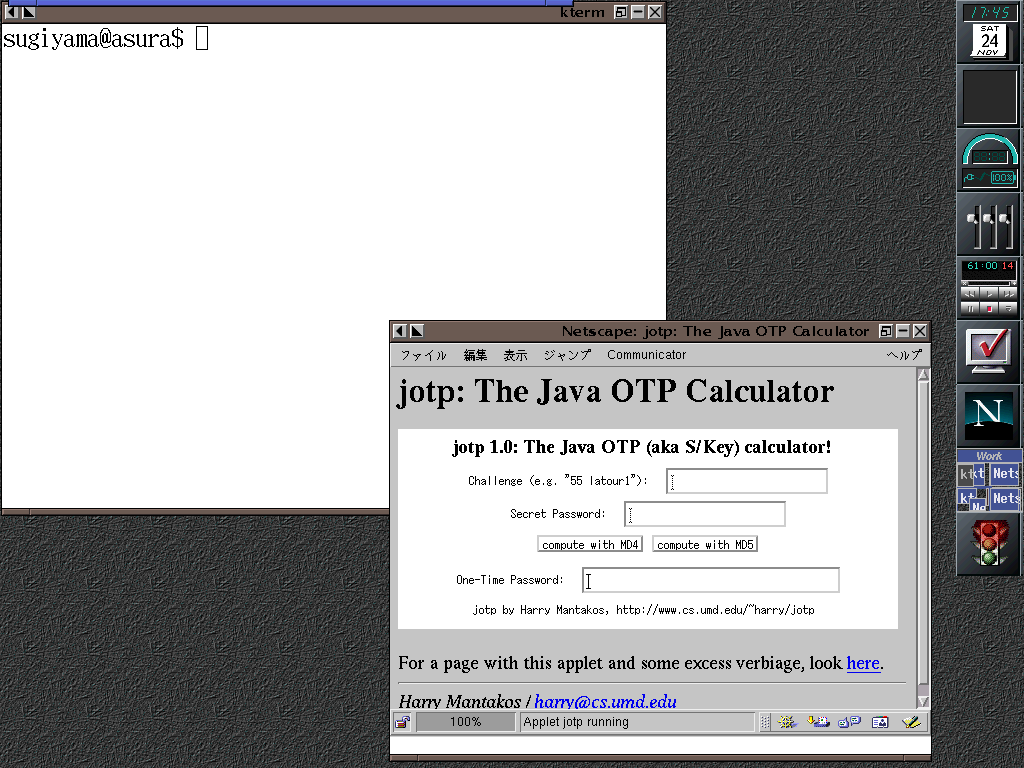Click the Netscape titlebar second triangle button

[x=416, y=331]
